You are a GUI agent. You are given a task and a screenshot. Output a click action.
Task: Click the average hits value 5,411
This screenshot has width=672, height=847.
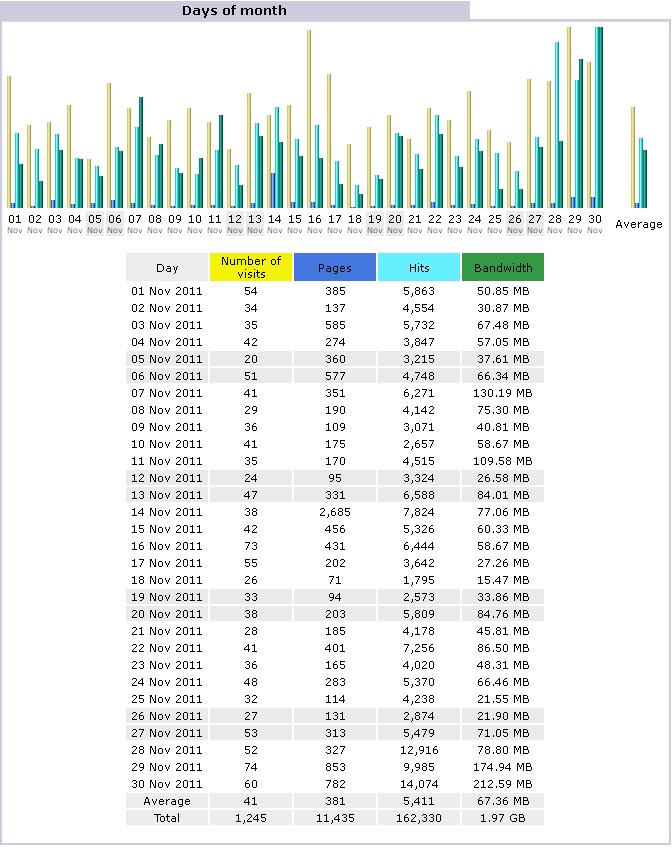(x=419, y=801)
